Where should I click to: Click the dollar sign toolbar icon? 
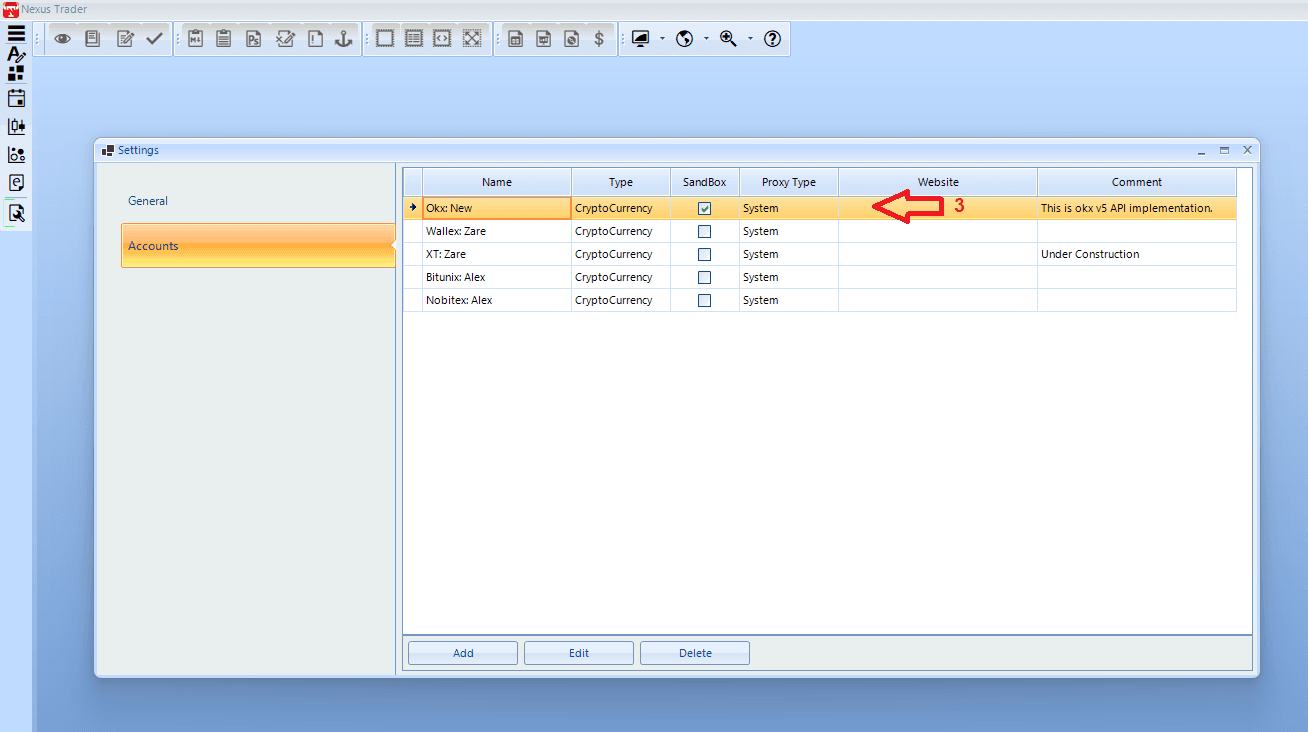[599, 39]
